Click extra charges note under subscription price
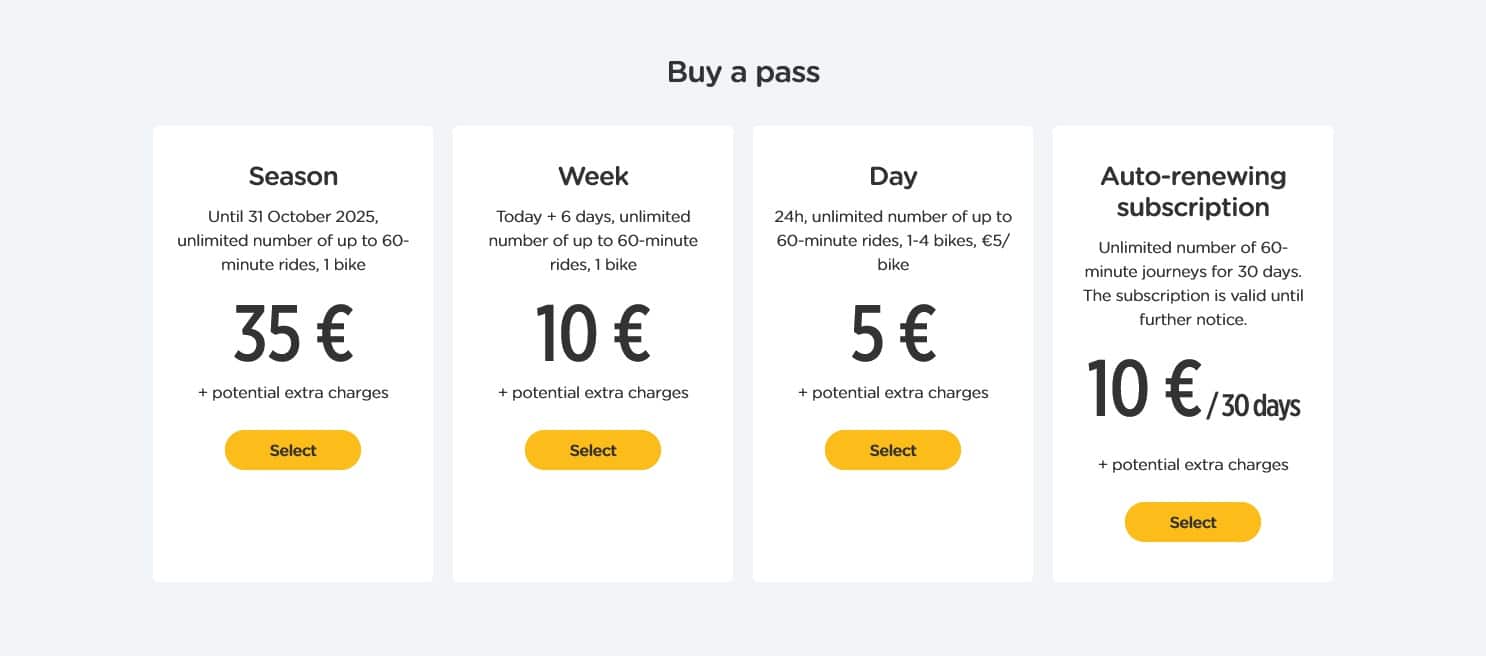Screen dimensions: 1486x656 (x=1193, y=464)
